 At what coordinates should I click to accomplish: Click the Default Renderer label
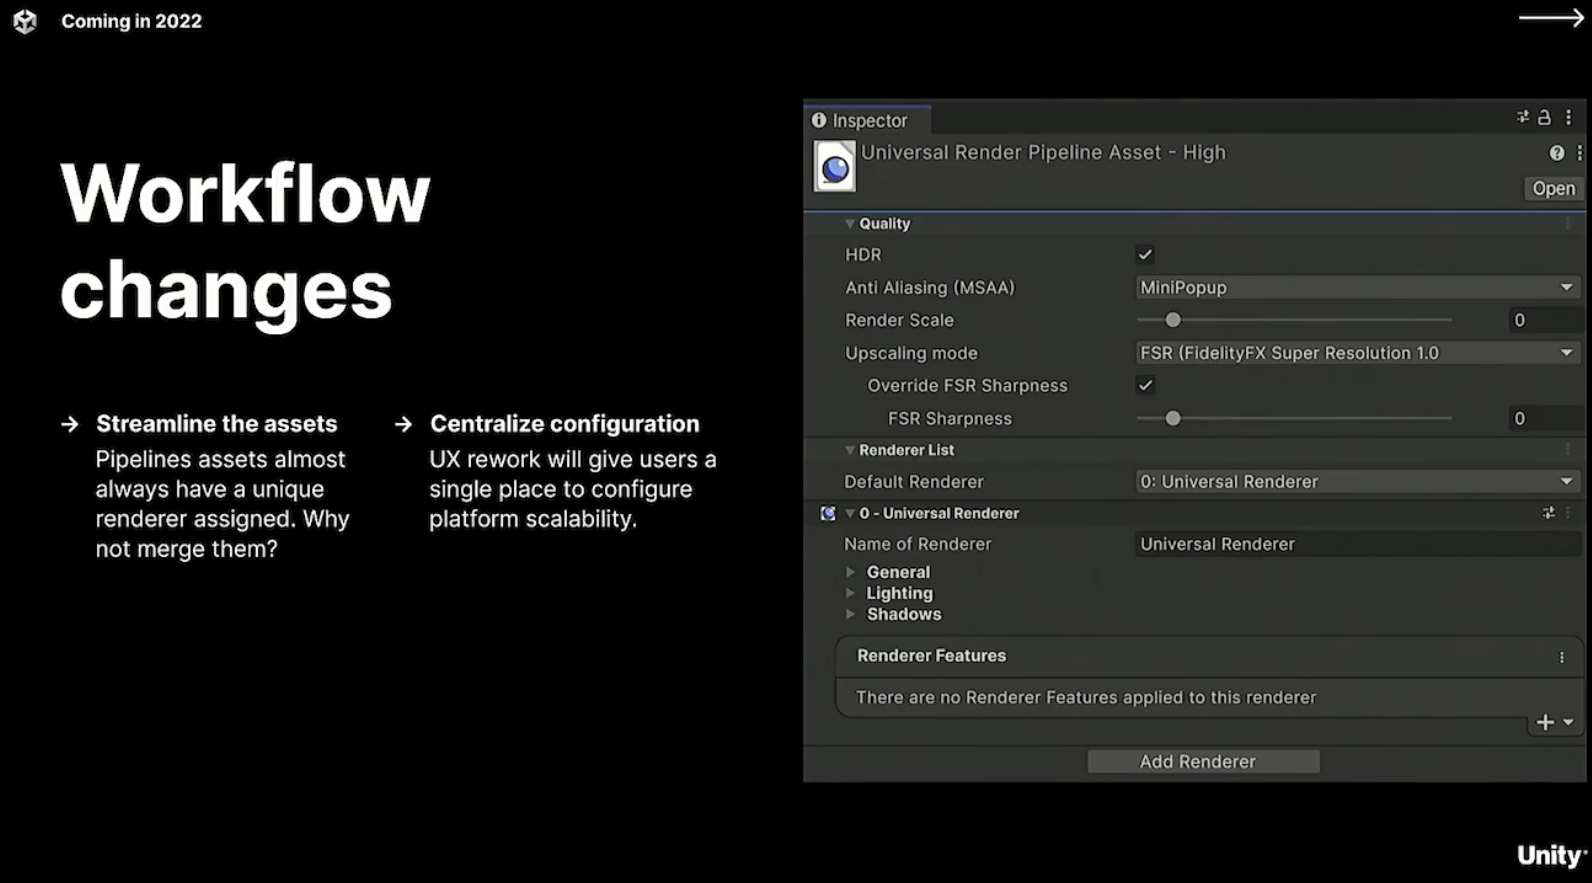[x=914, y=482]
